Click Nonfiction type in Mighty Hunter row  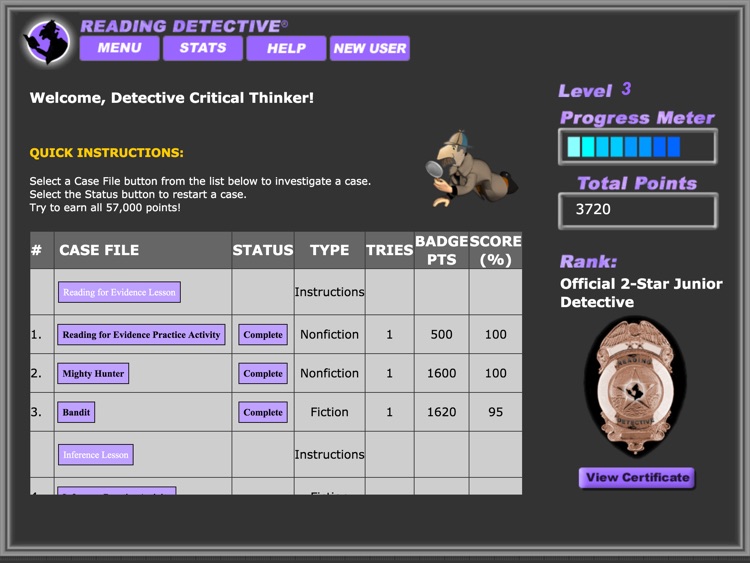[330, 373]
